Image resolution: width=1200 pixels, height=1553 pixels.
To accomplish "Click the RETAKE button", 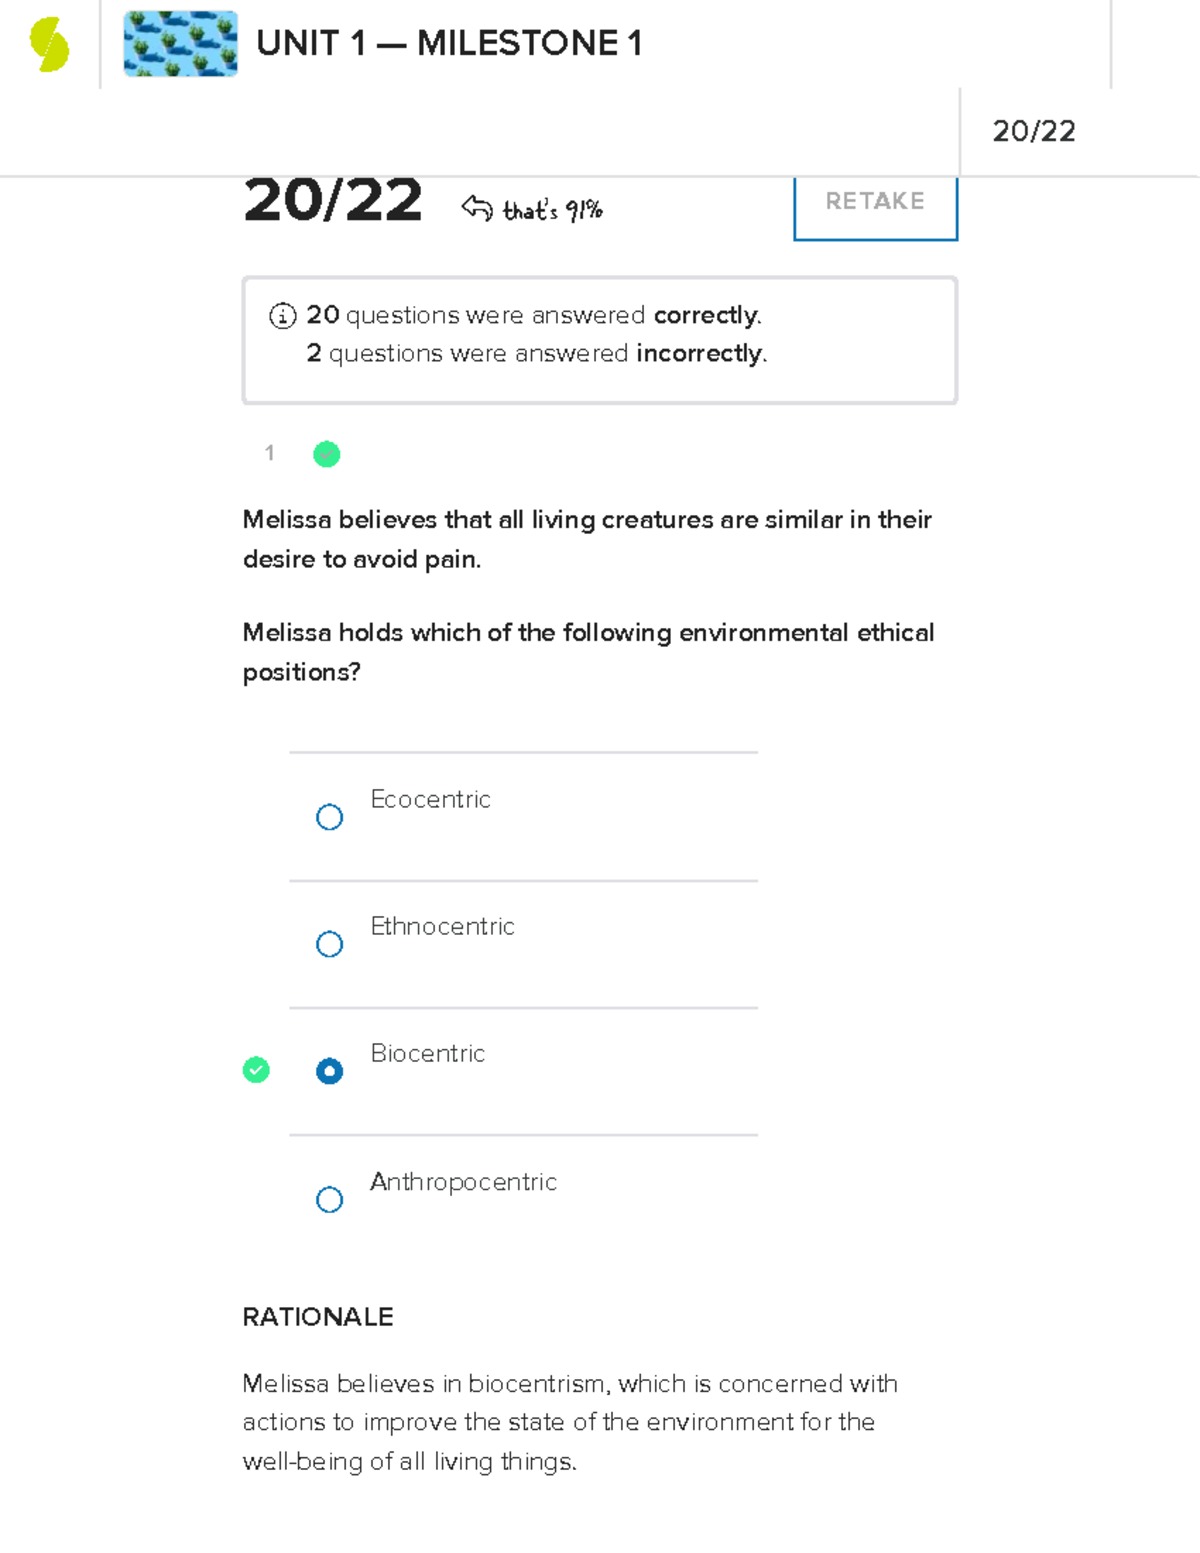I will (x=875, y=203).
